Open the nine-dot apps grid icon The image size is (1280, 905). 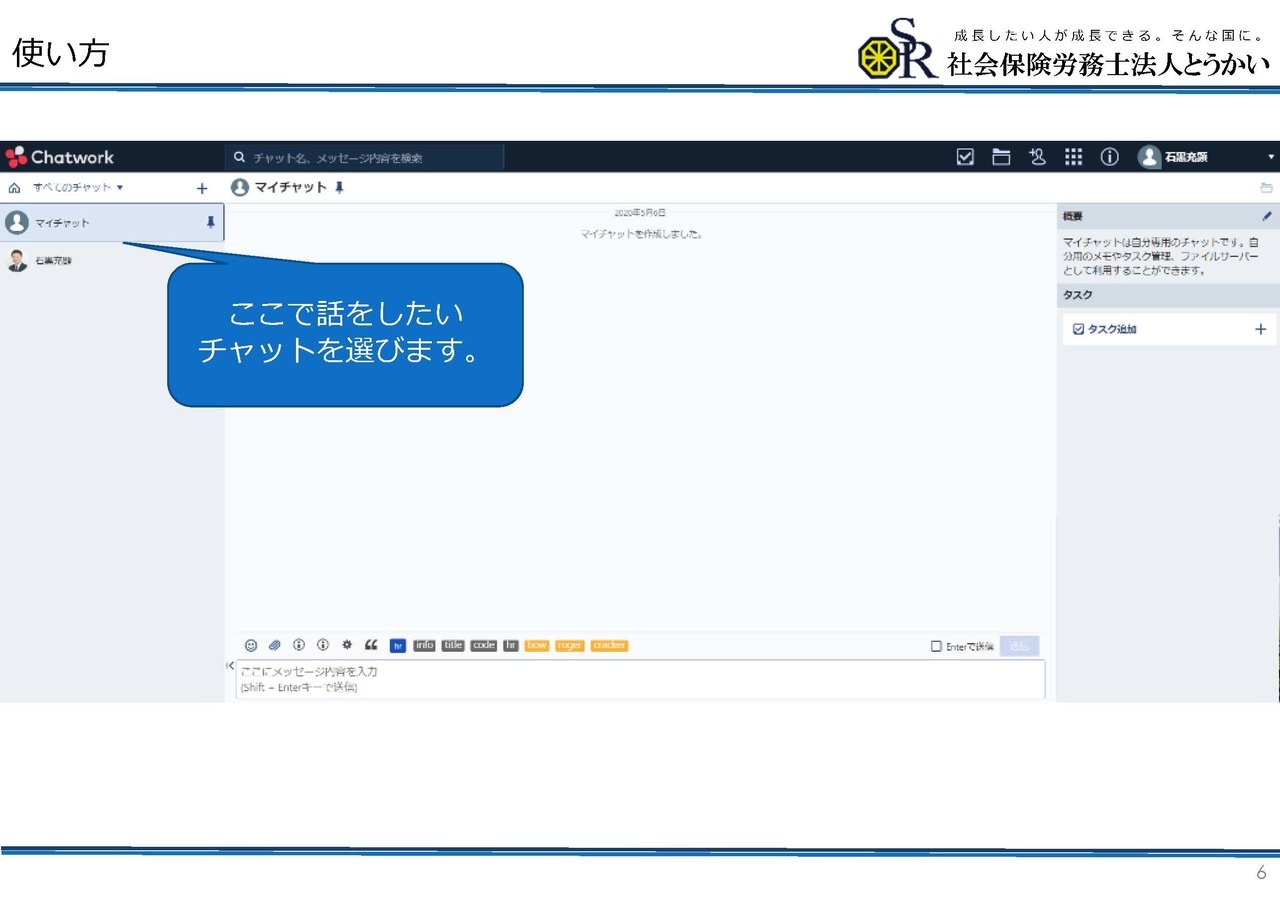point(1073,157)
